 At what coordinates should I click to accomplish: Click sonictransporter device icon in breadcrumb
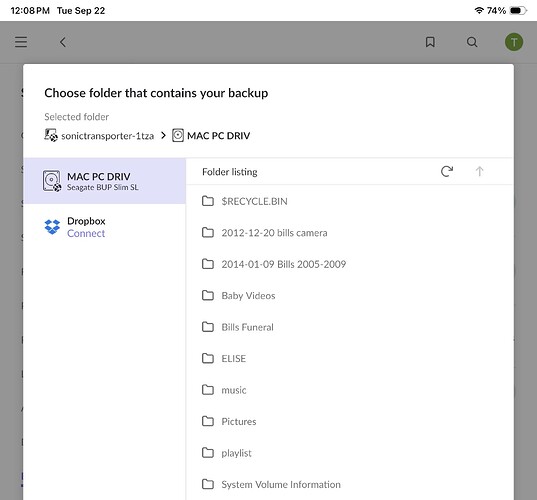pyautogui.click(x=51, y=135)
